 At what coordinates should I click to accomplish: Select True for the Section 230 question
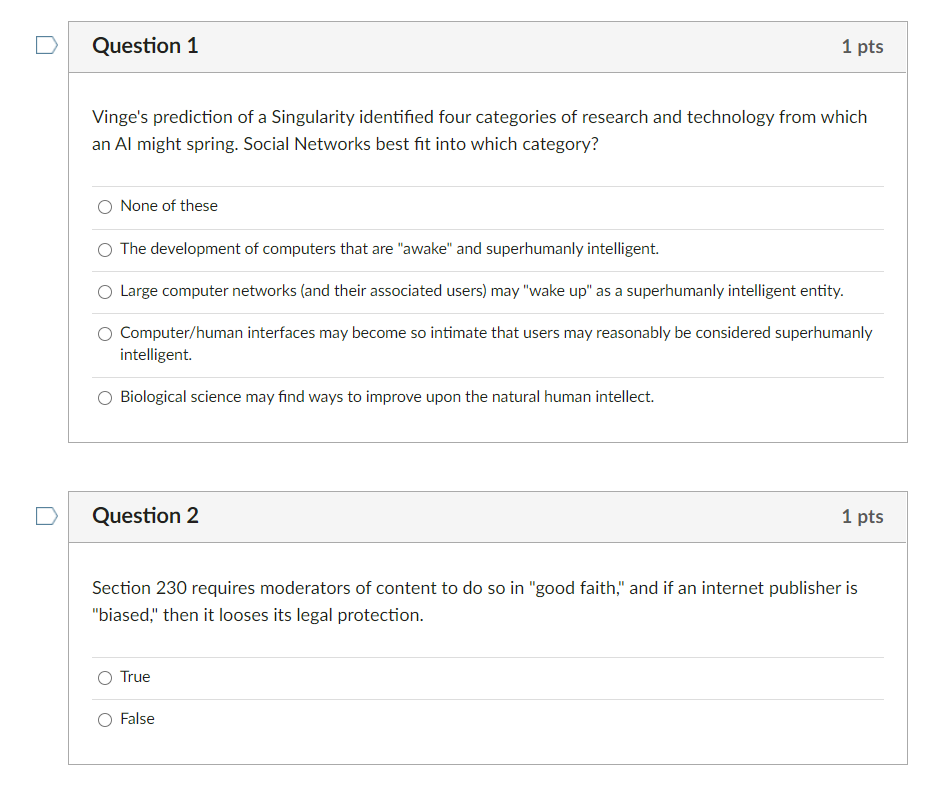105,677
